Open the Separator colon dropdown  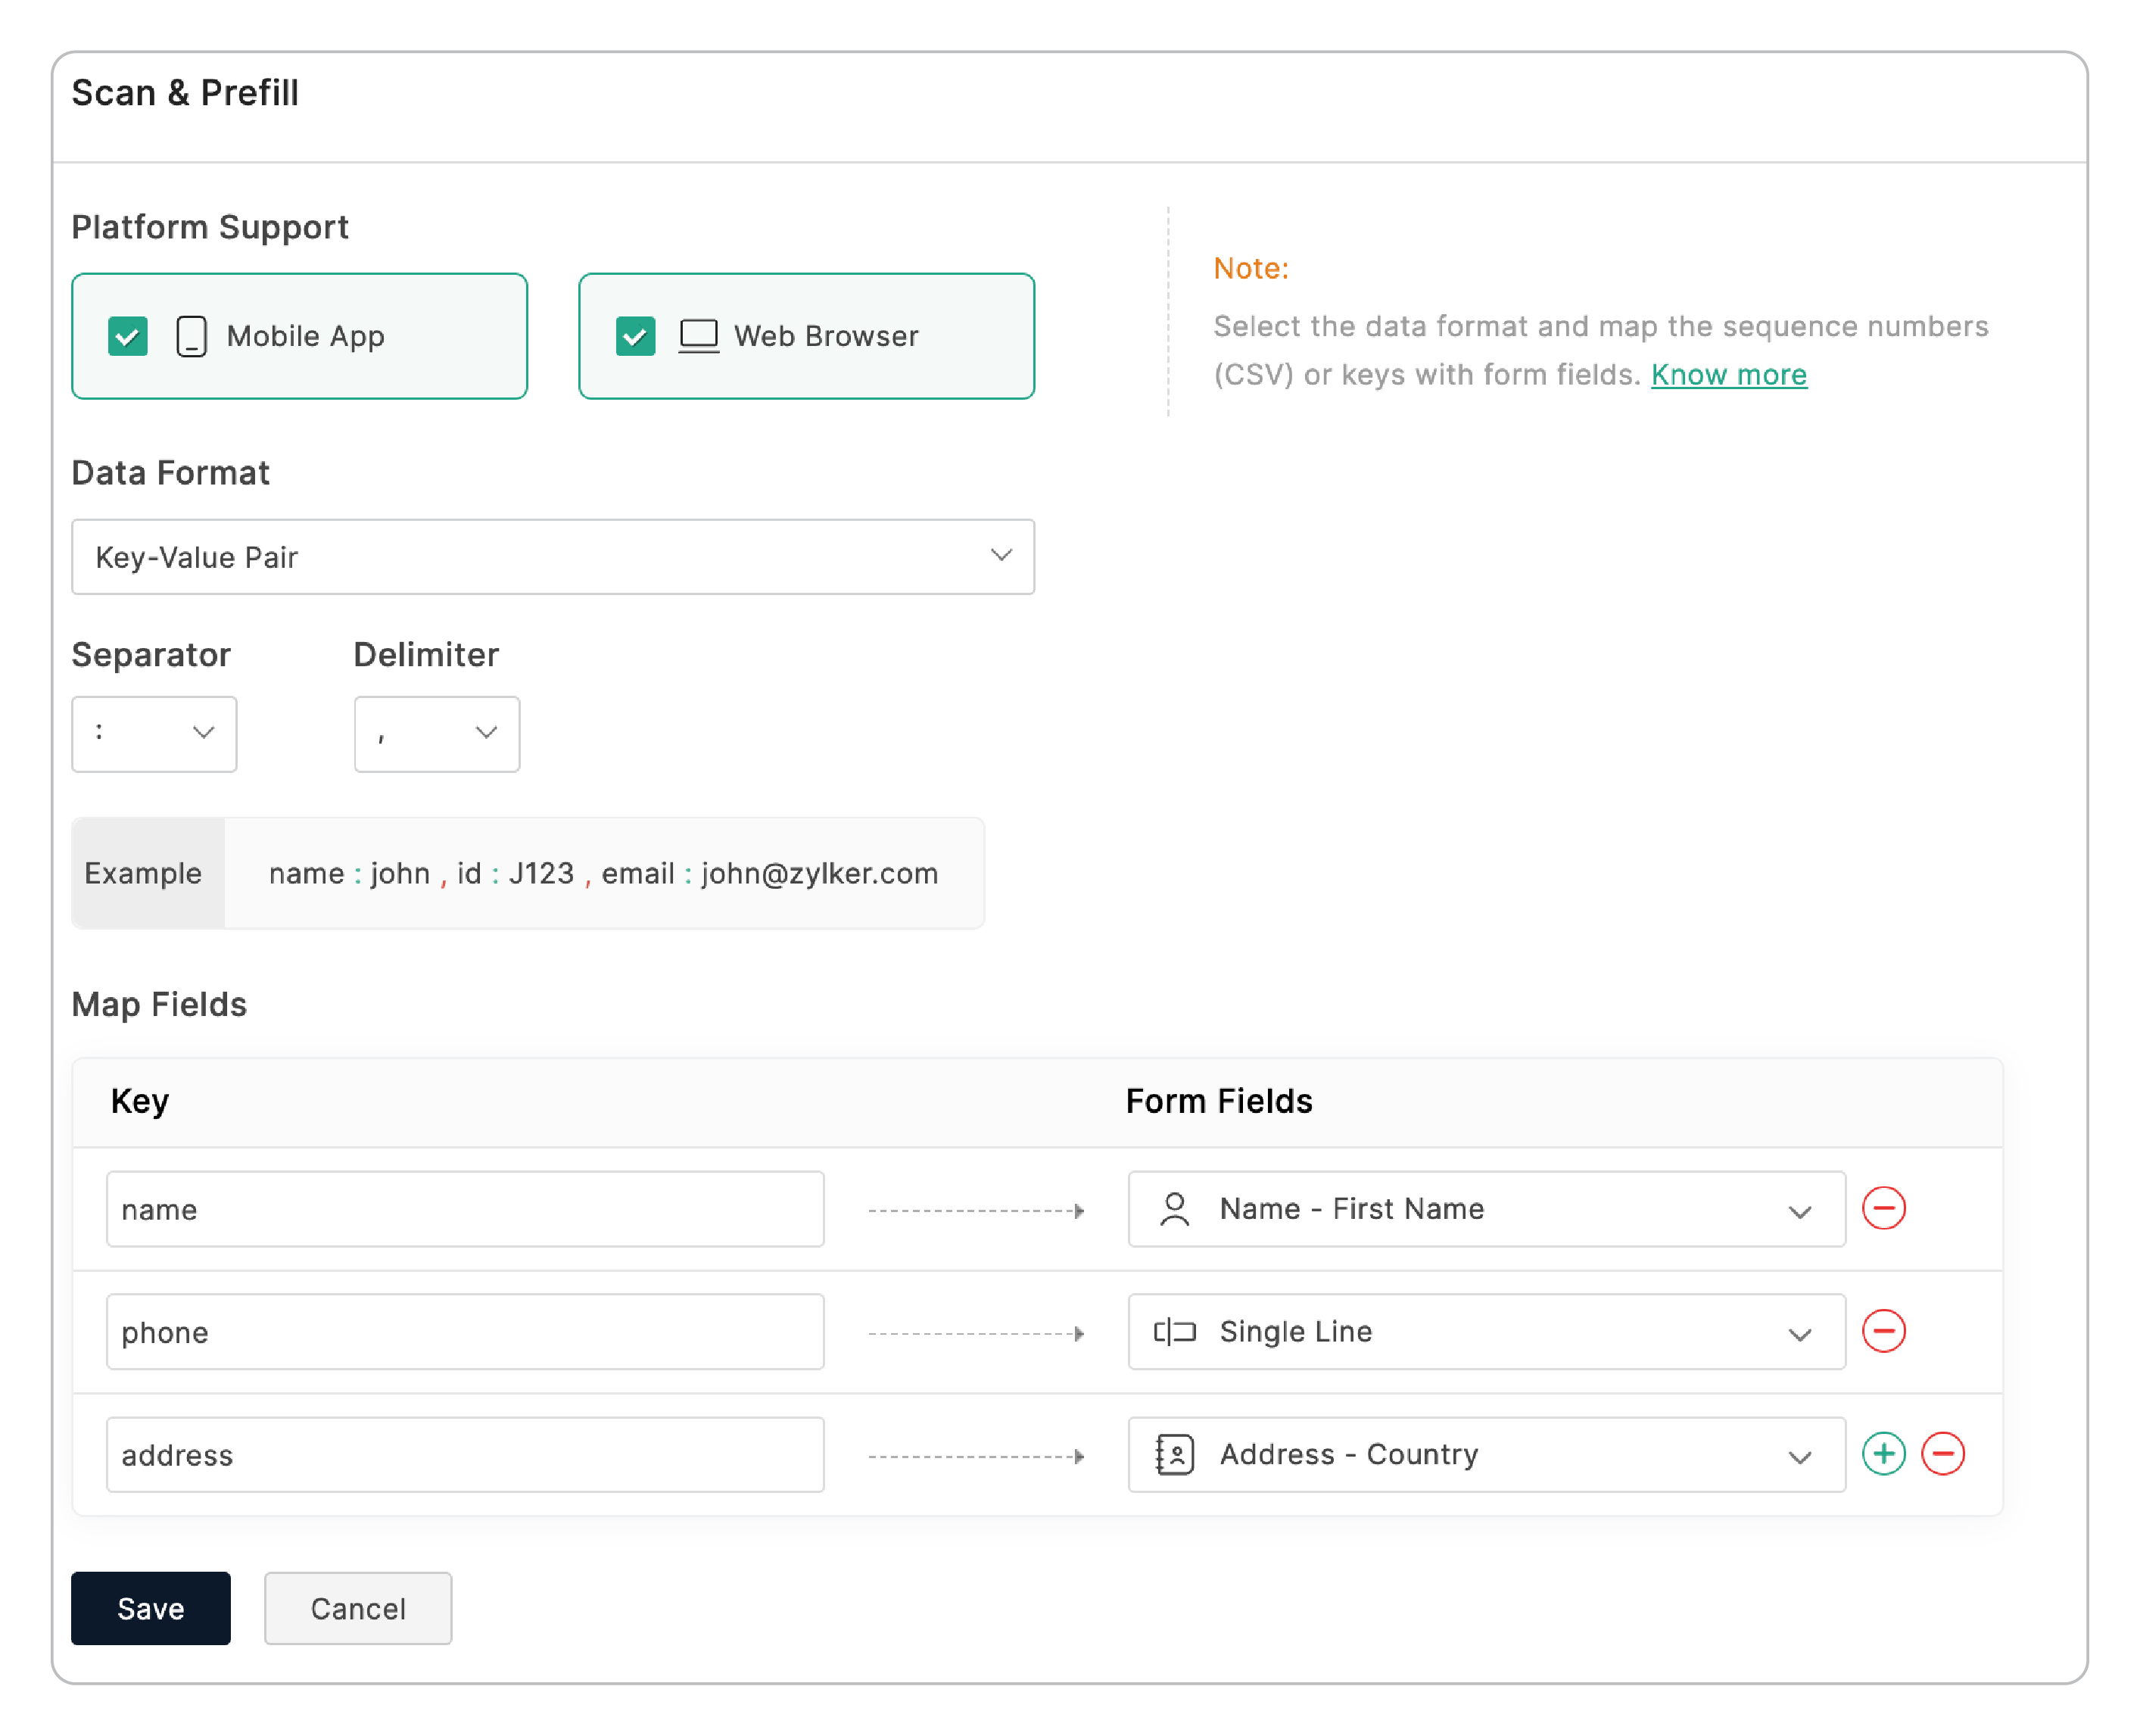tap(154, 734)
